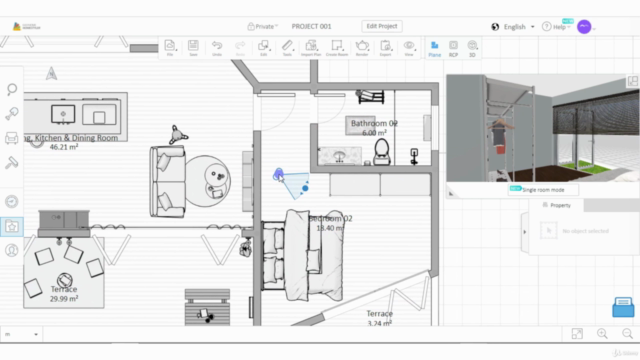640x360 pixels.
Task: Select the camera marker on the plan
Action: click(x=278, y=174)
